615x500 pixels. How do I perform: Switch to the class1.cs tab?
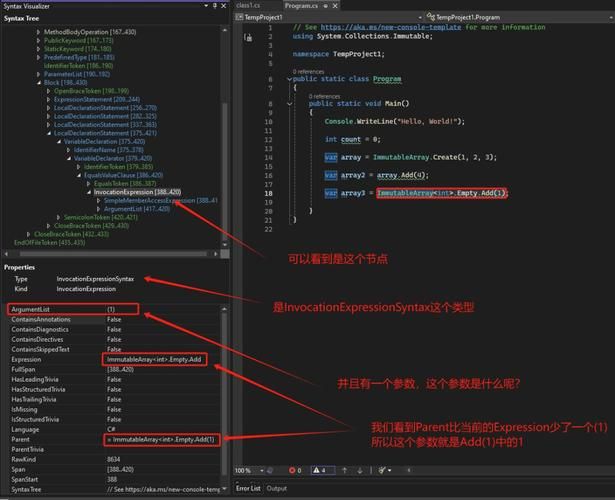247,5
